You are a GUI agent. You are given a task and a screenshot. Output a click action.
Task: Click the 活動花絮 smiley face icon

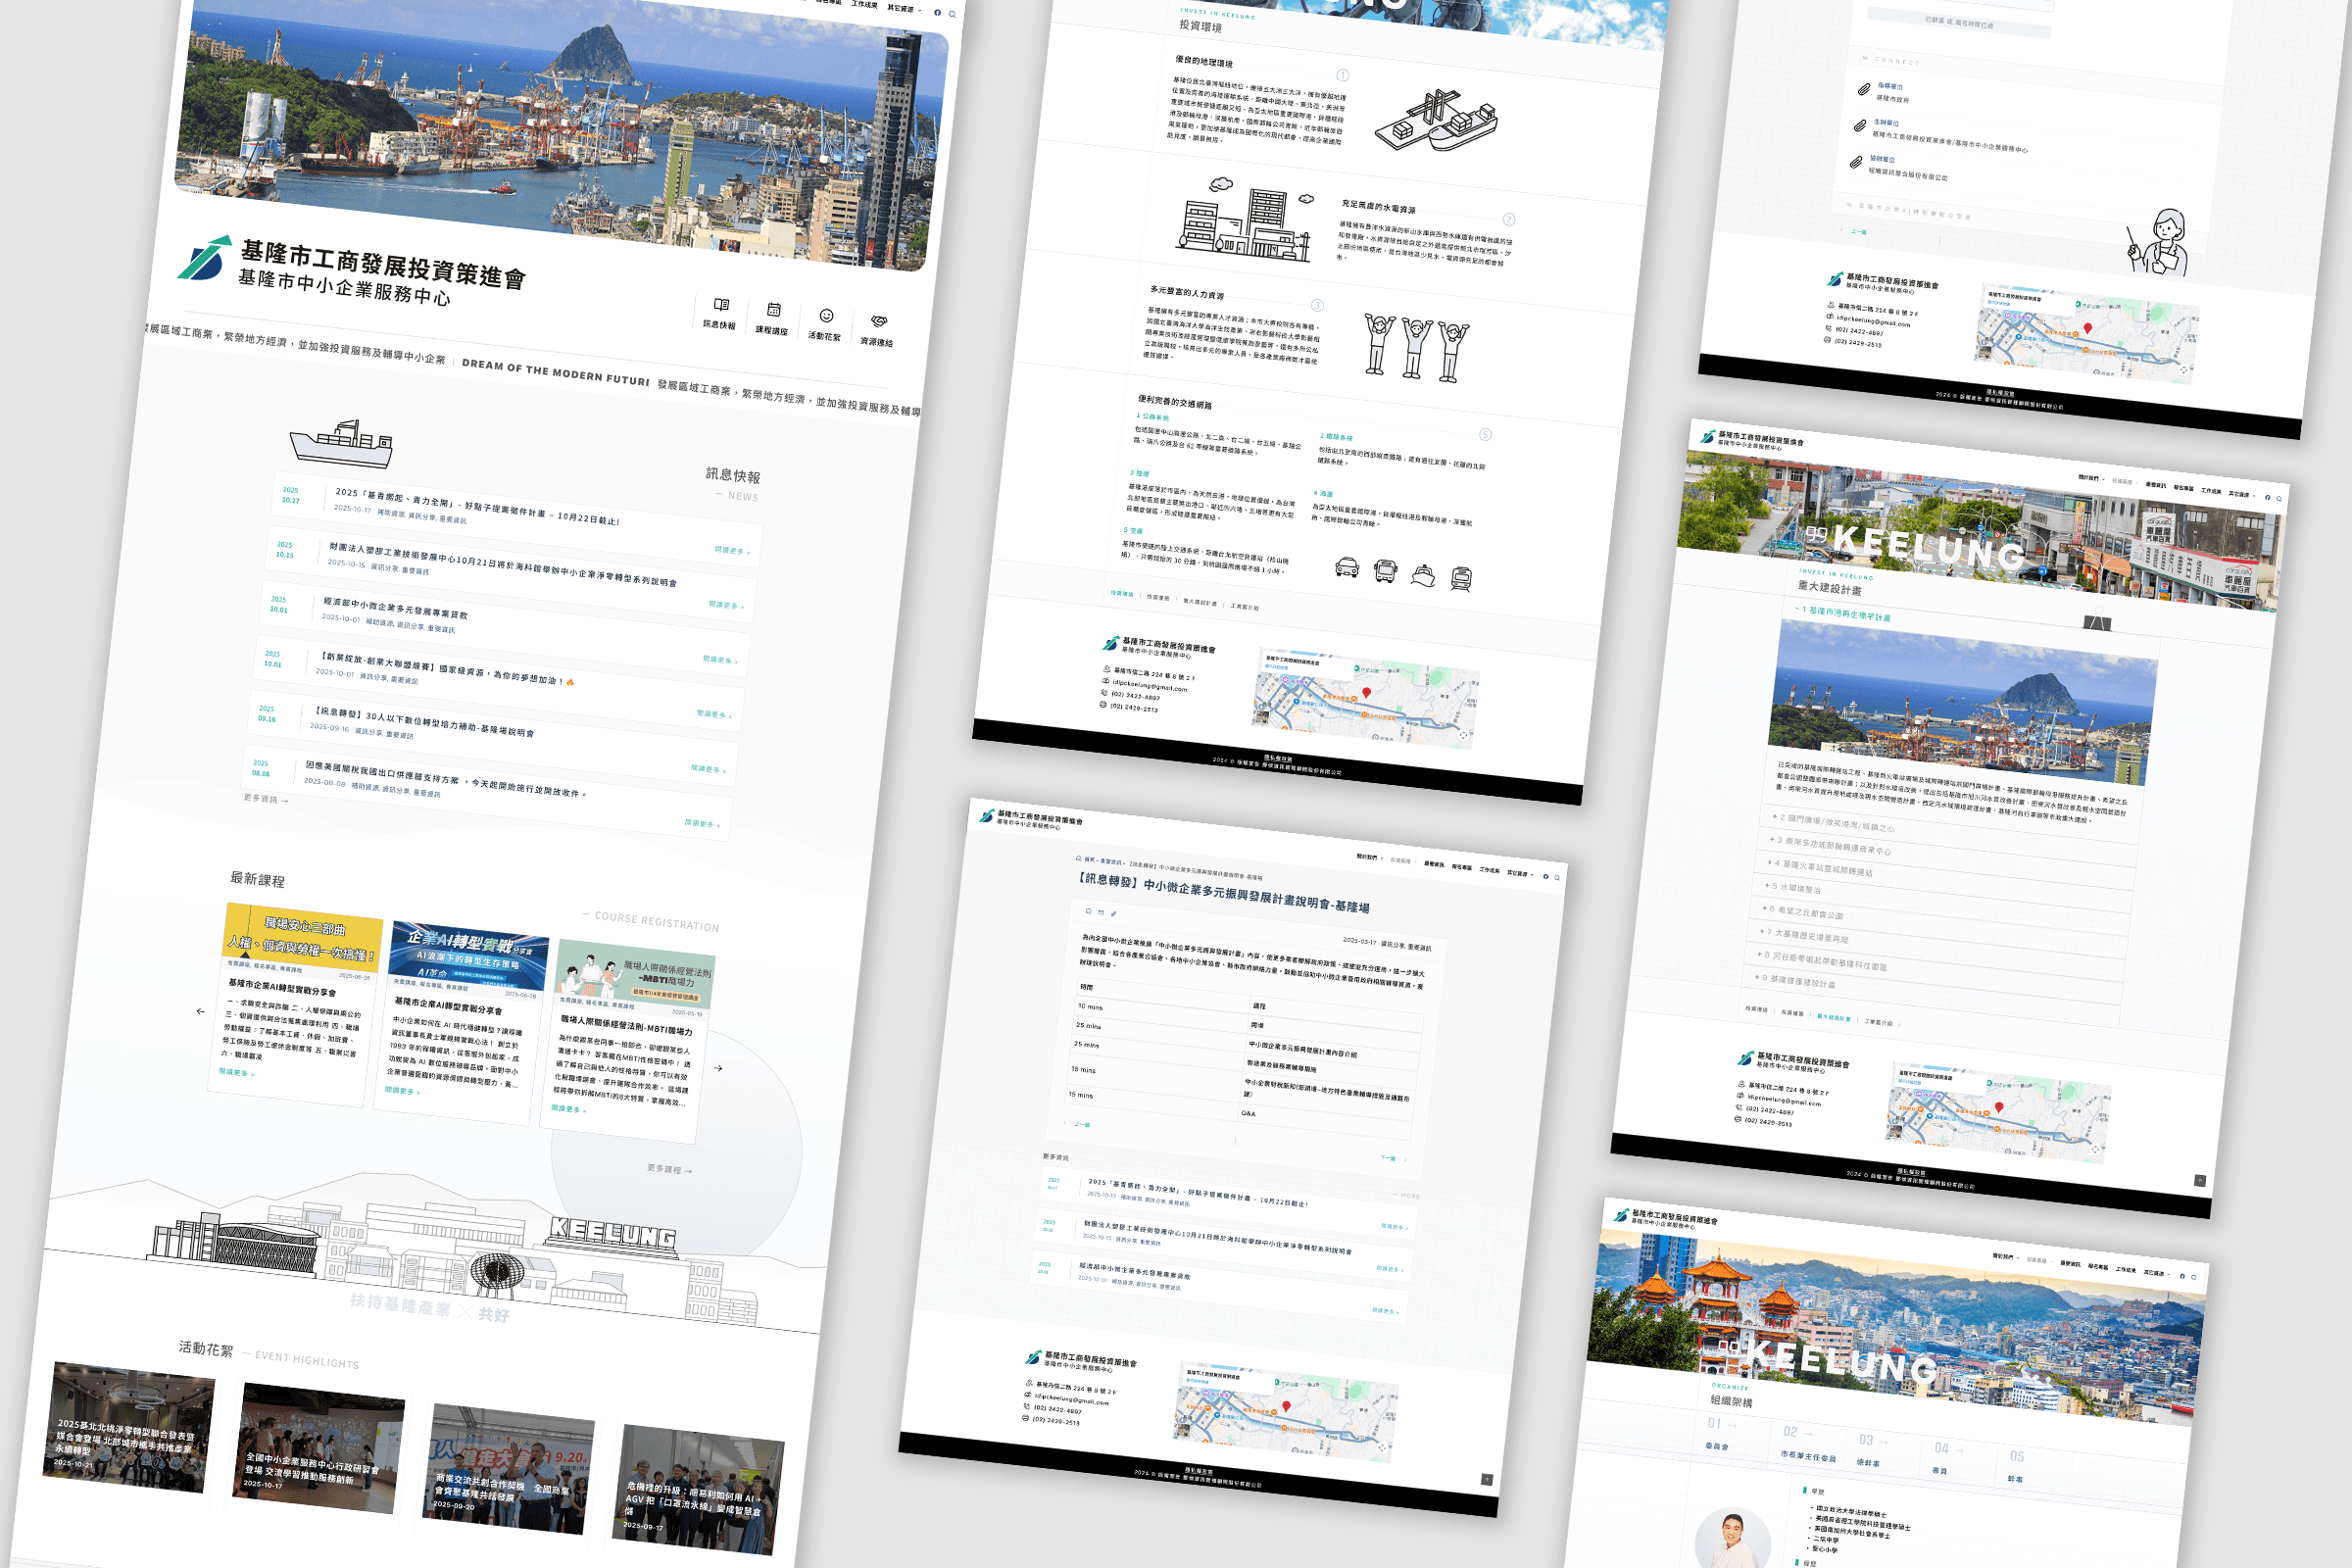click(x=827, y=316)
